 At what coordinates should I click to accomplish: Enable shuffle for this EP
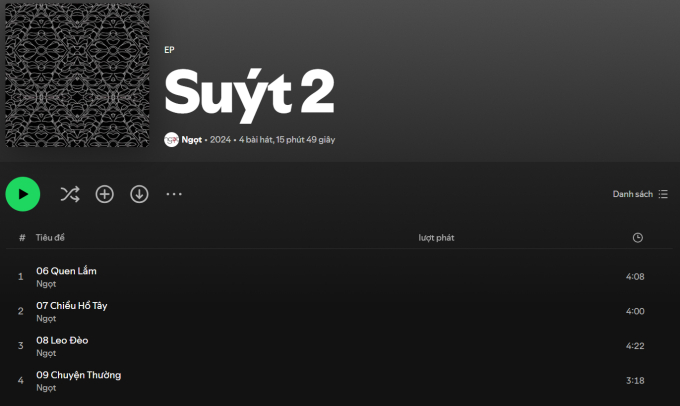70,194
